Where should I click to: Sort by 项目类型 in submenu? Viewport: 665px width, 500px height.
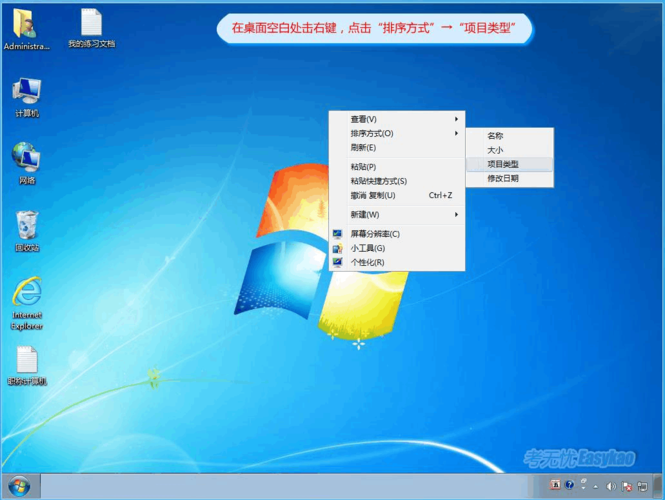[x=509, y=164]
